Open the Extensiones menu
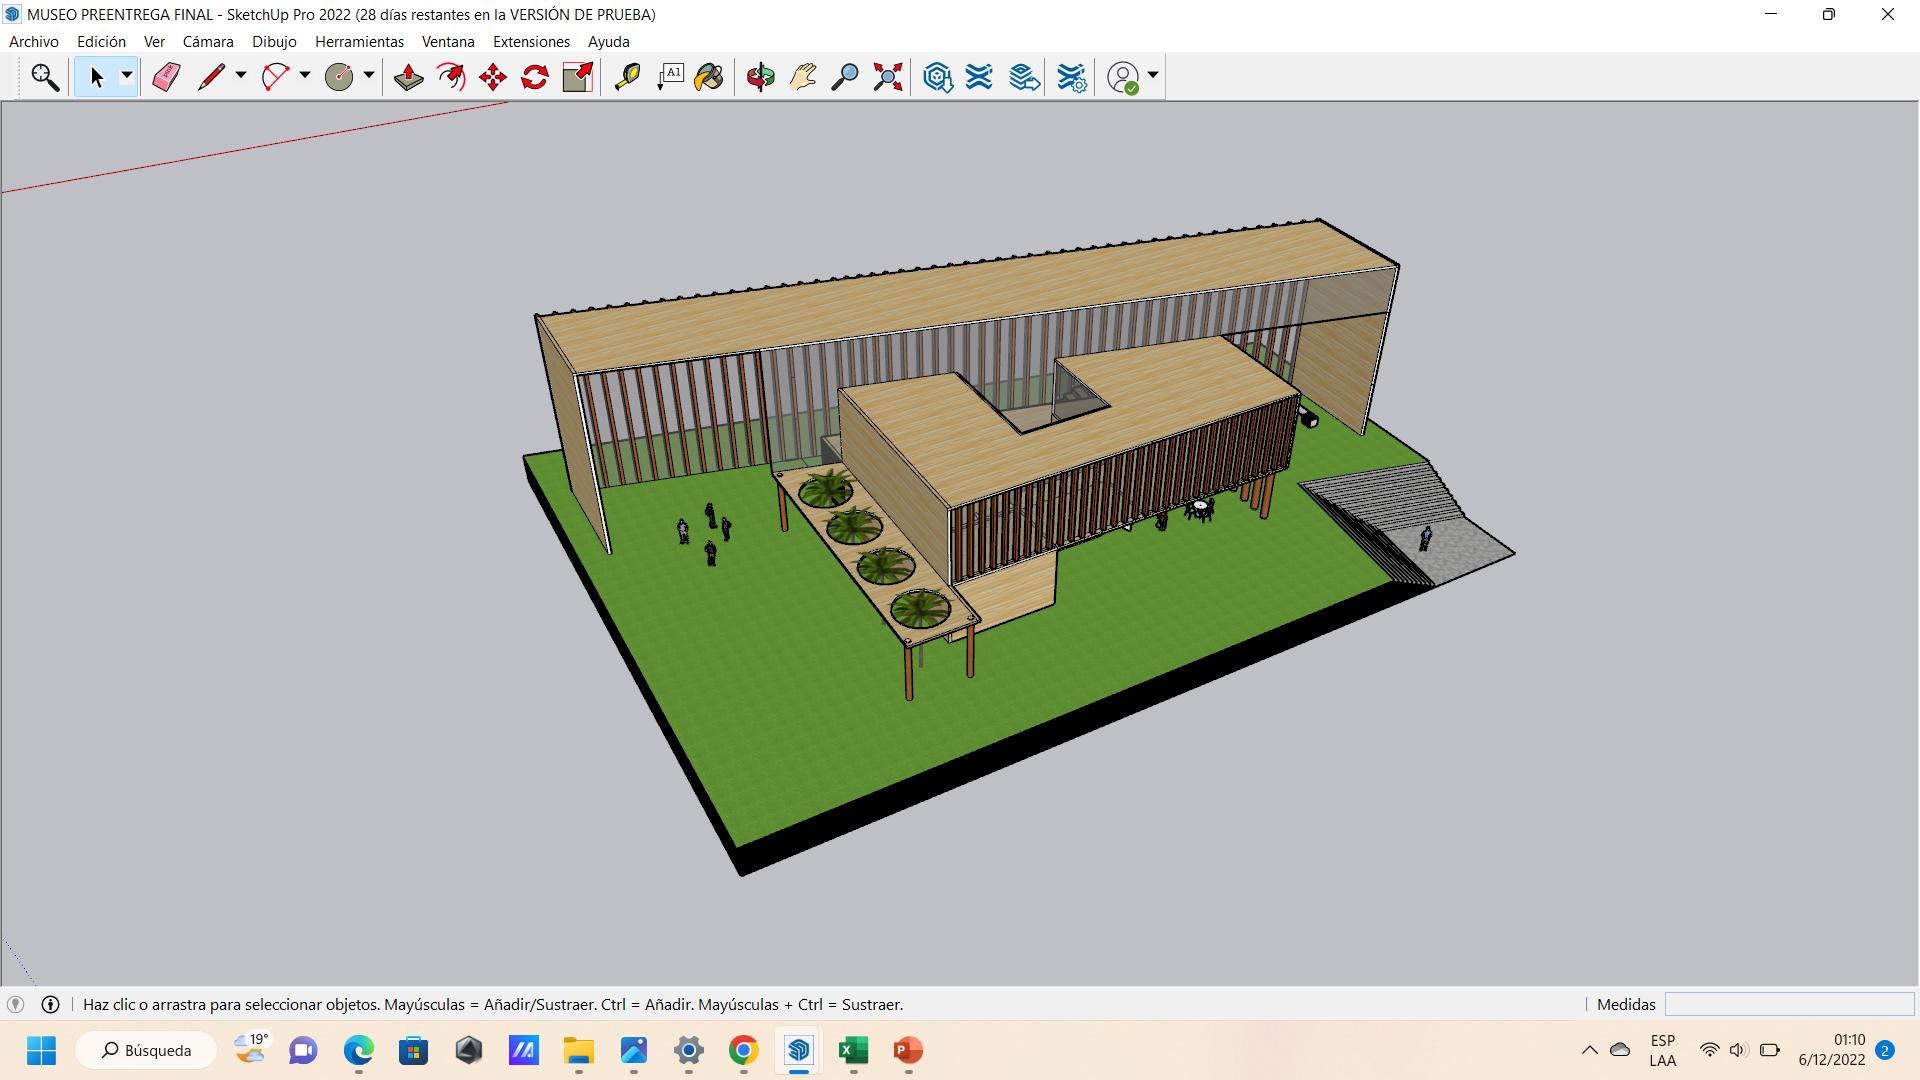 click(x=531, y=41)
